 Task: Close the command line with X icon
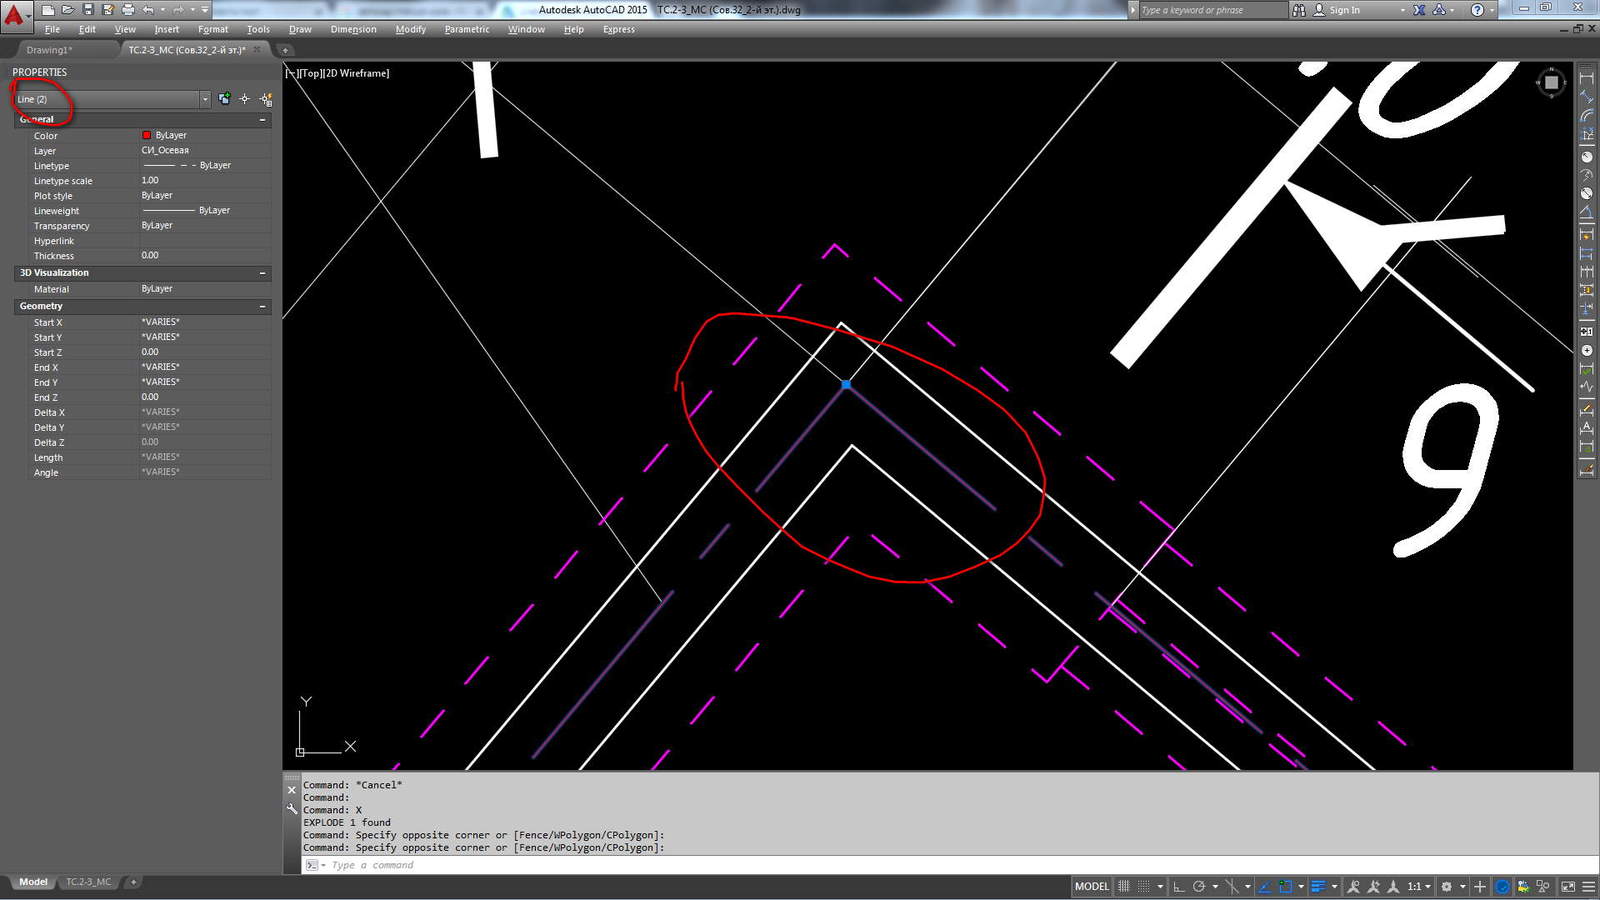pos(292,790)
